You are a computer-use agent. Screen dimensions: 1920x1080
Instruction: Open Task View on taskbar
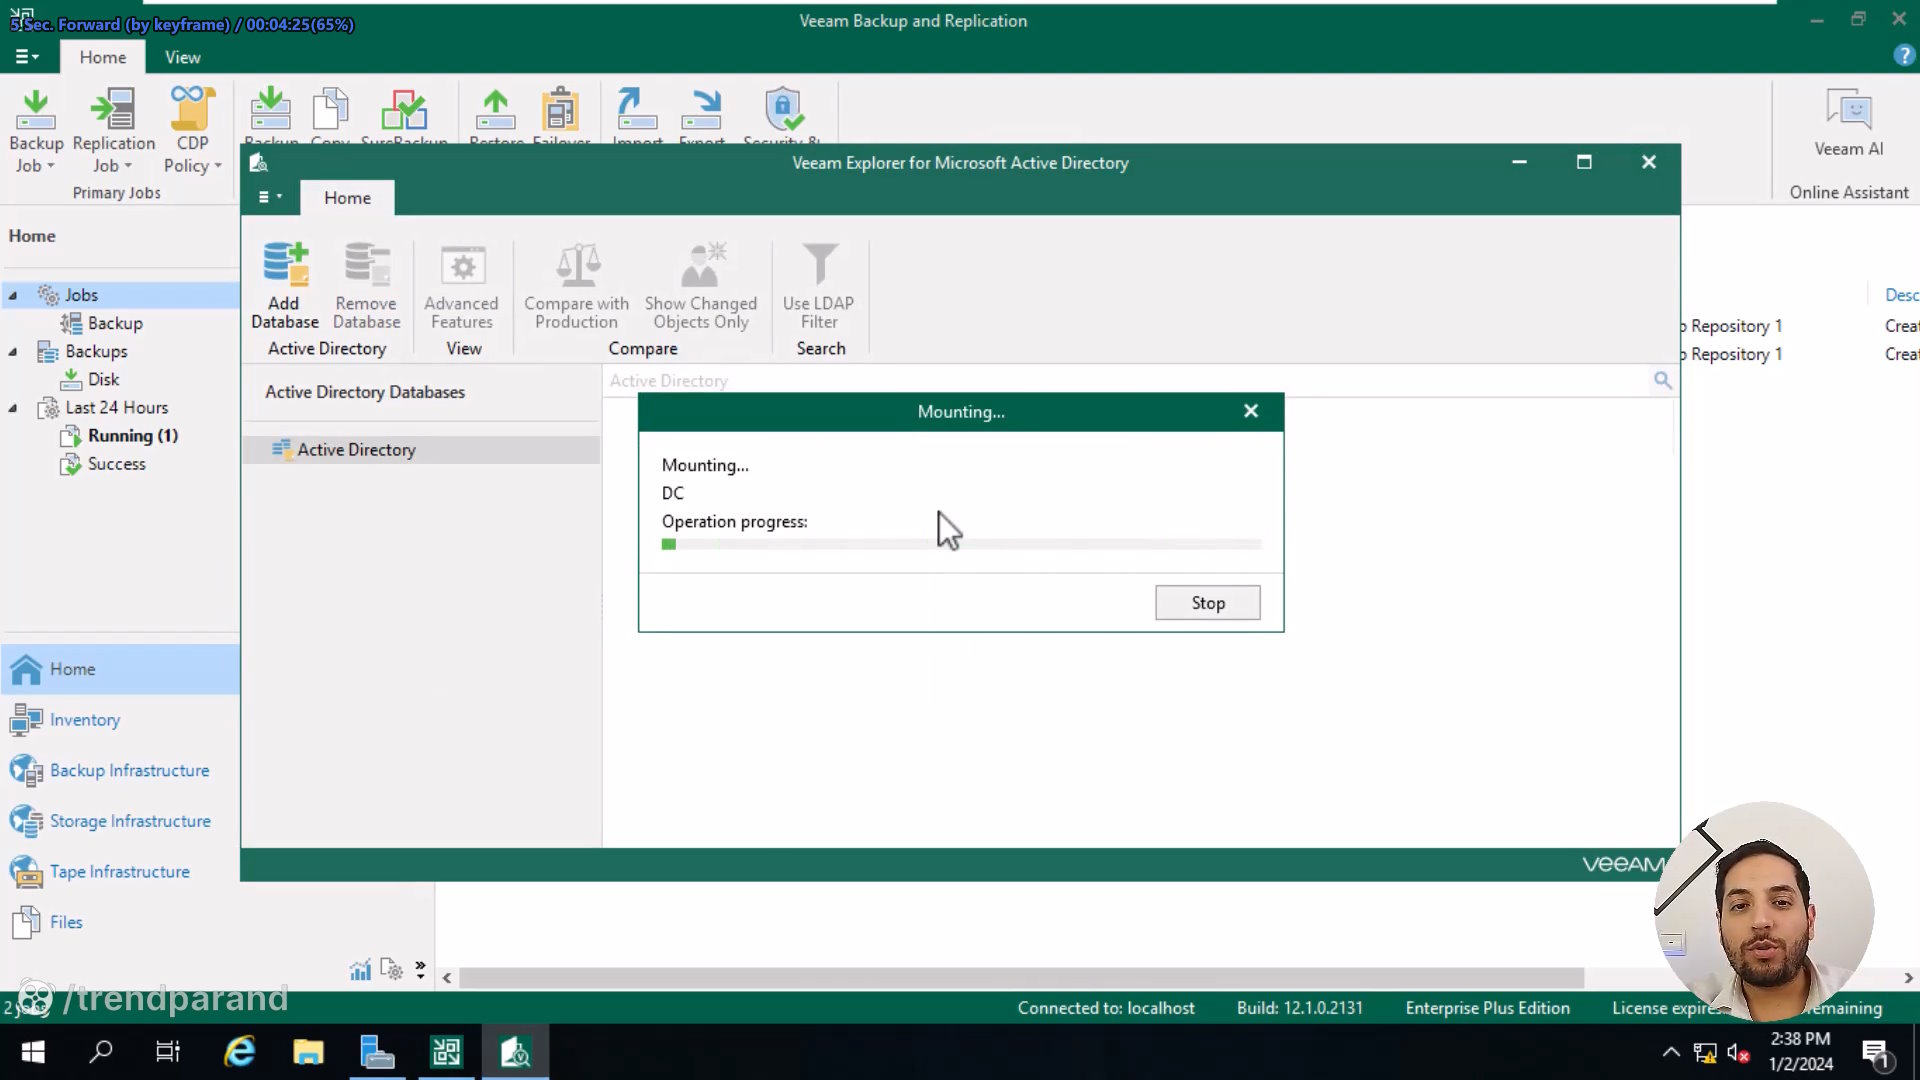168,1052
